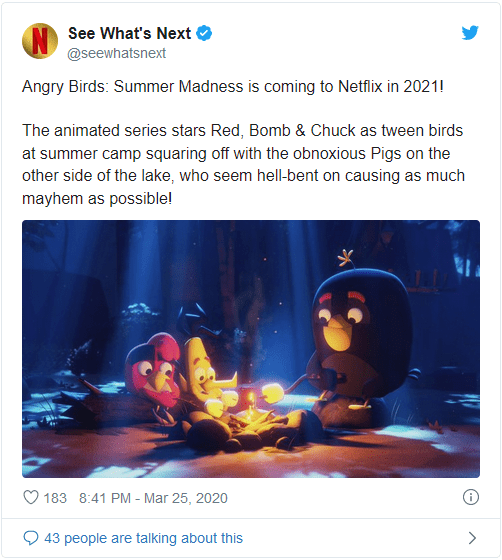Open the campfire scene tweet image
The width and height of the screenshot is (502, 560).
coord(251,349)
